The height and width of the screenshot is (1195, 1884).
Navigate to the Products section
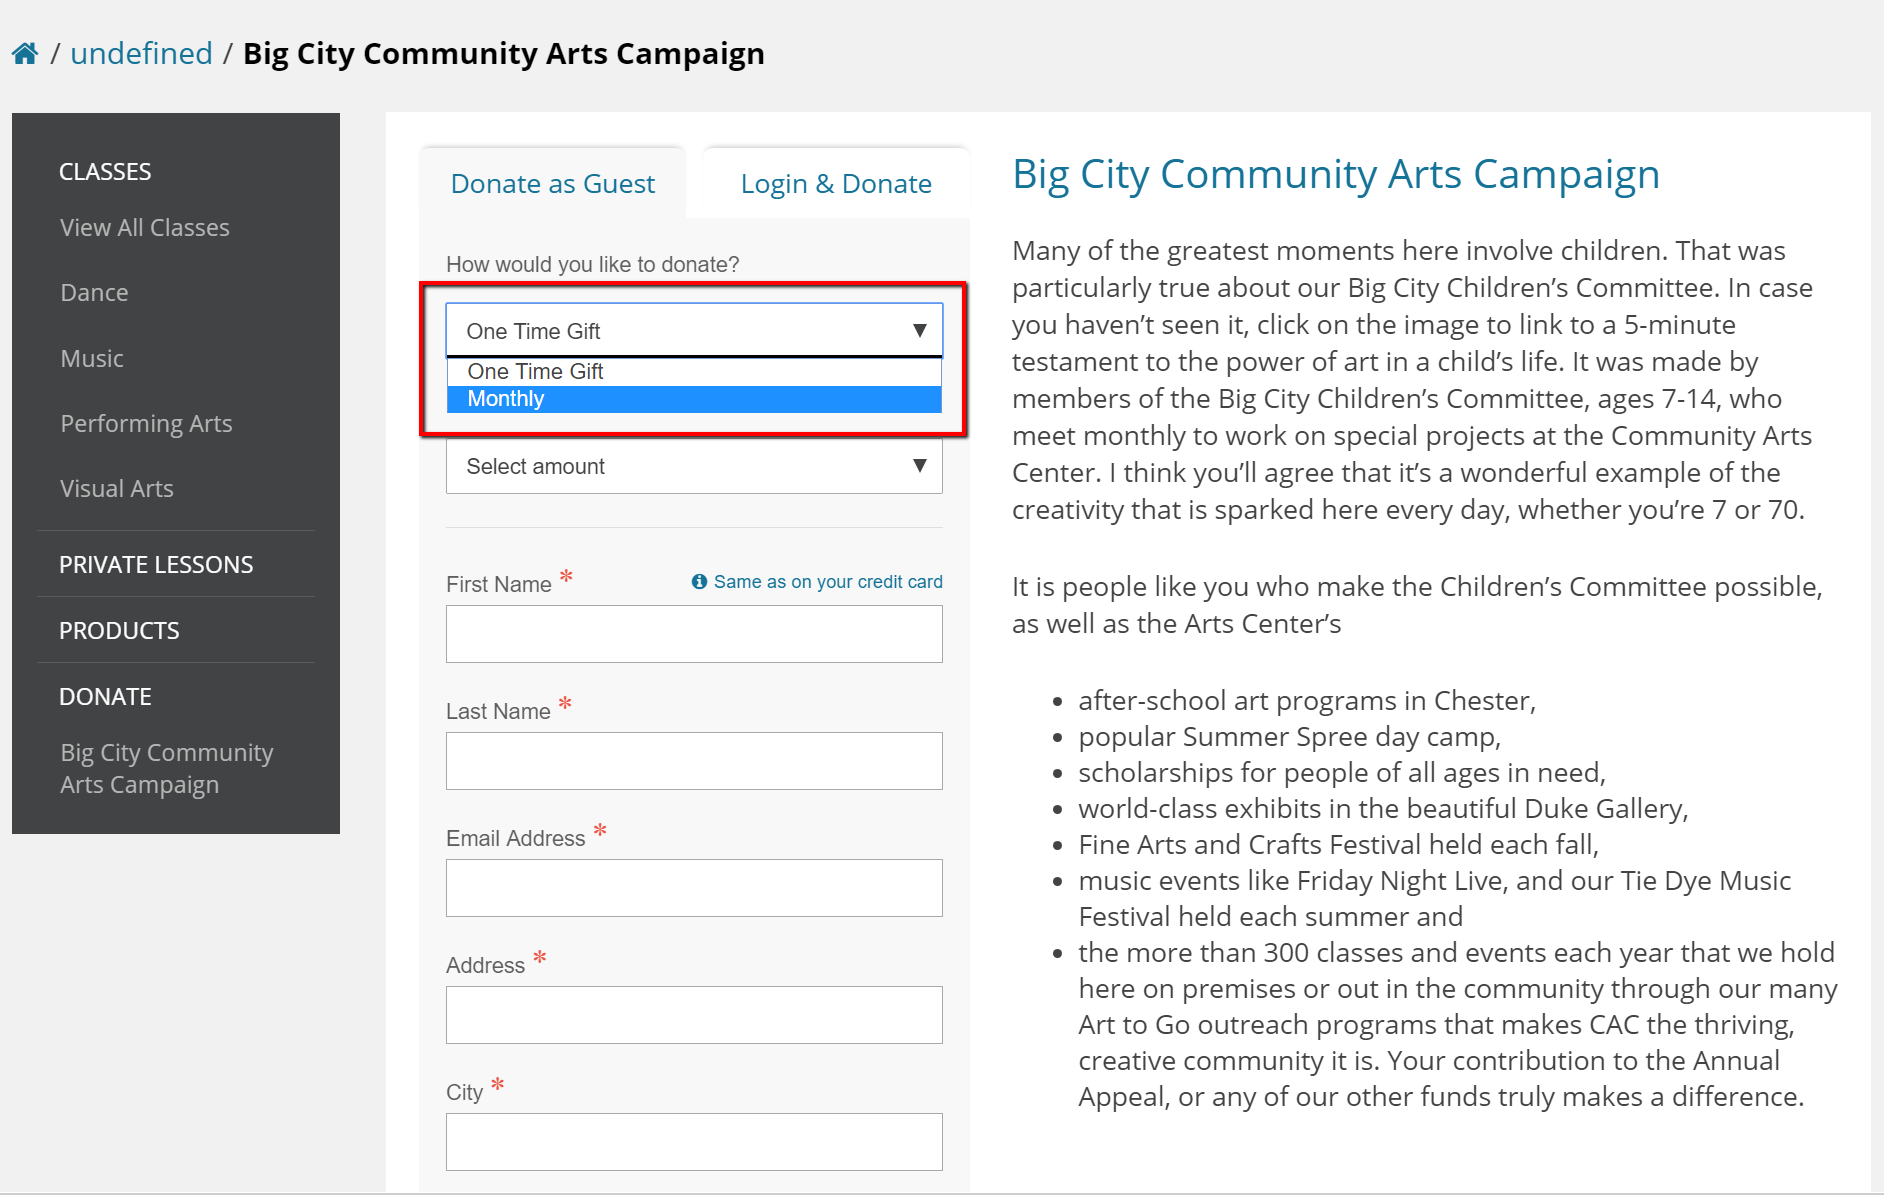tap(119, 631)
